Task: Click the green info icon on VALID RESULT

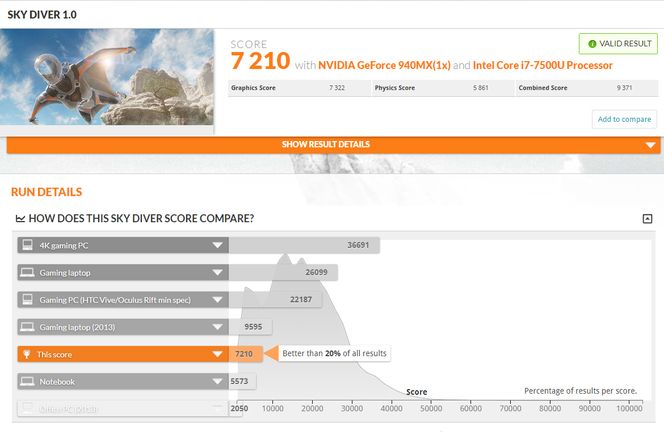Action: pyautogui.click(x=592, y=44)
